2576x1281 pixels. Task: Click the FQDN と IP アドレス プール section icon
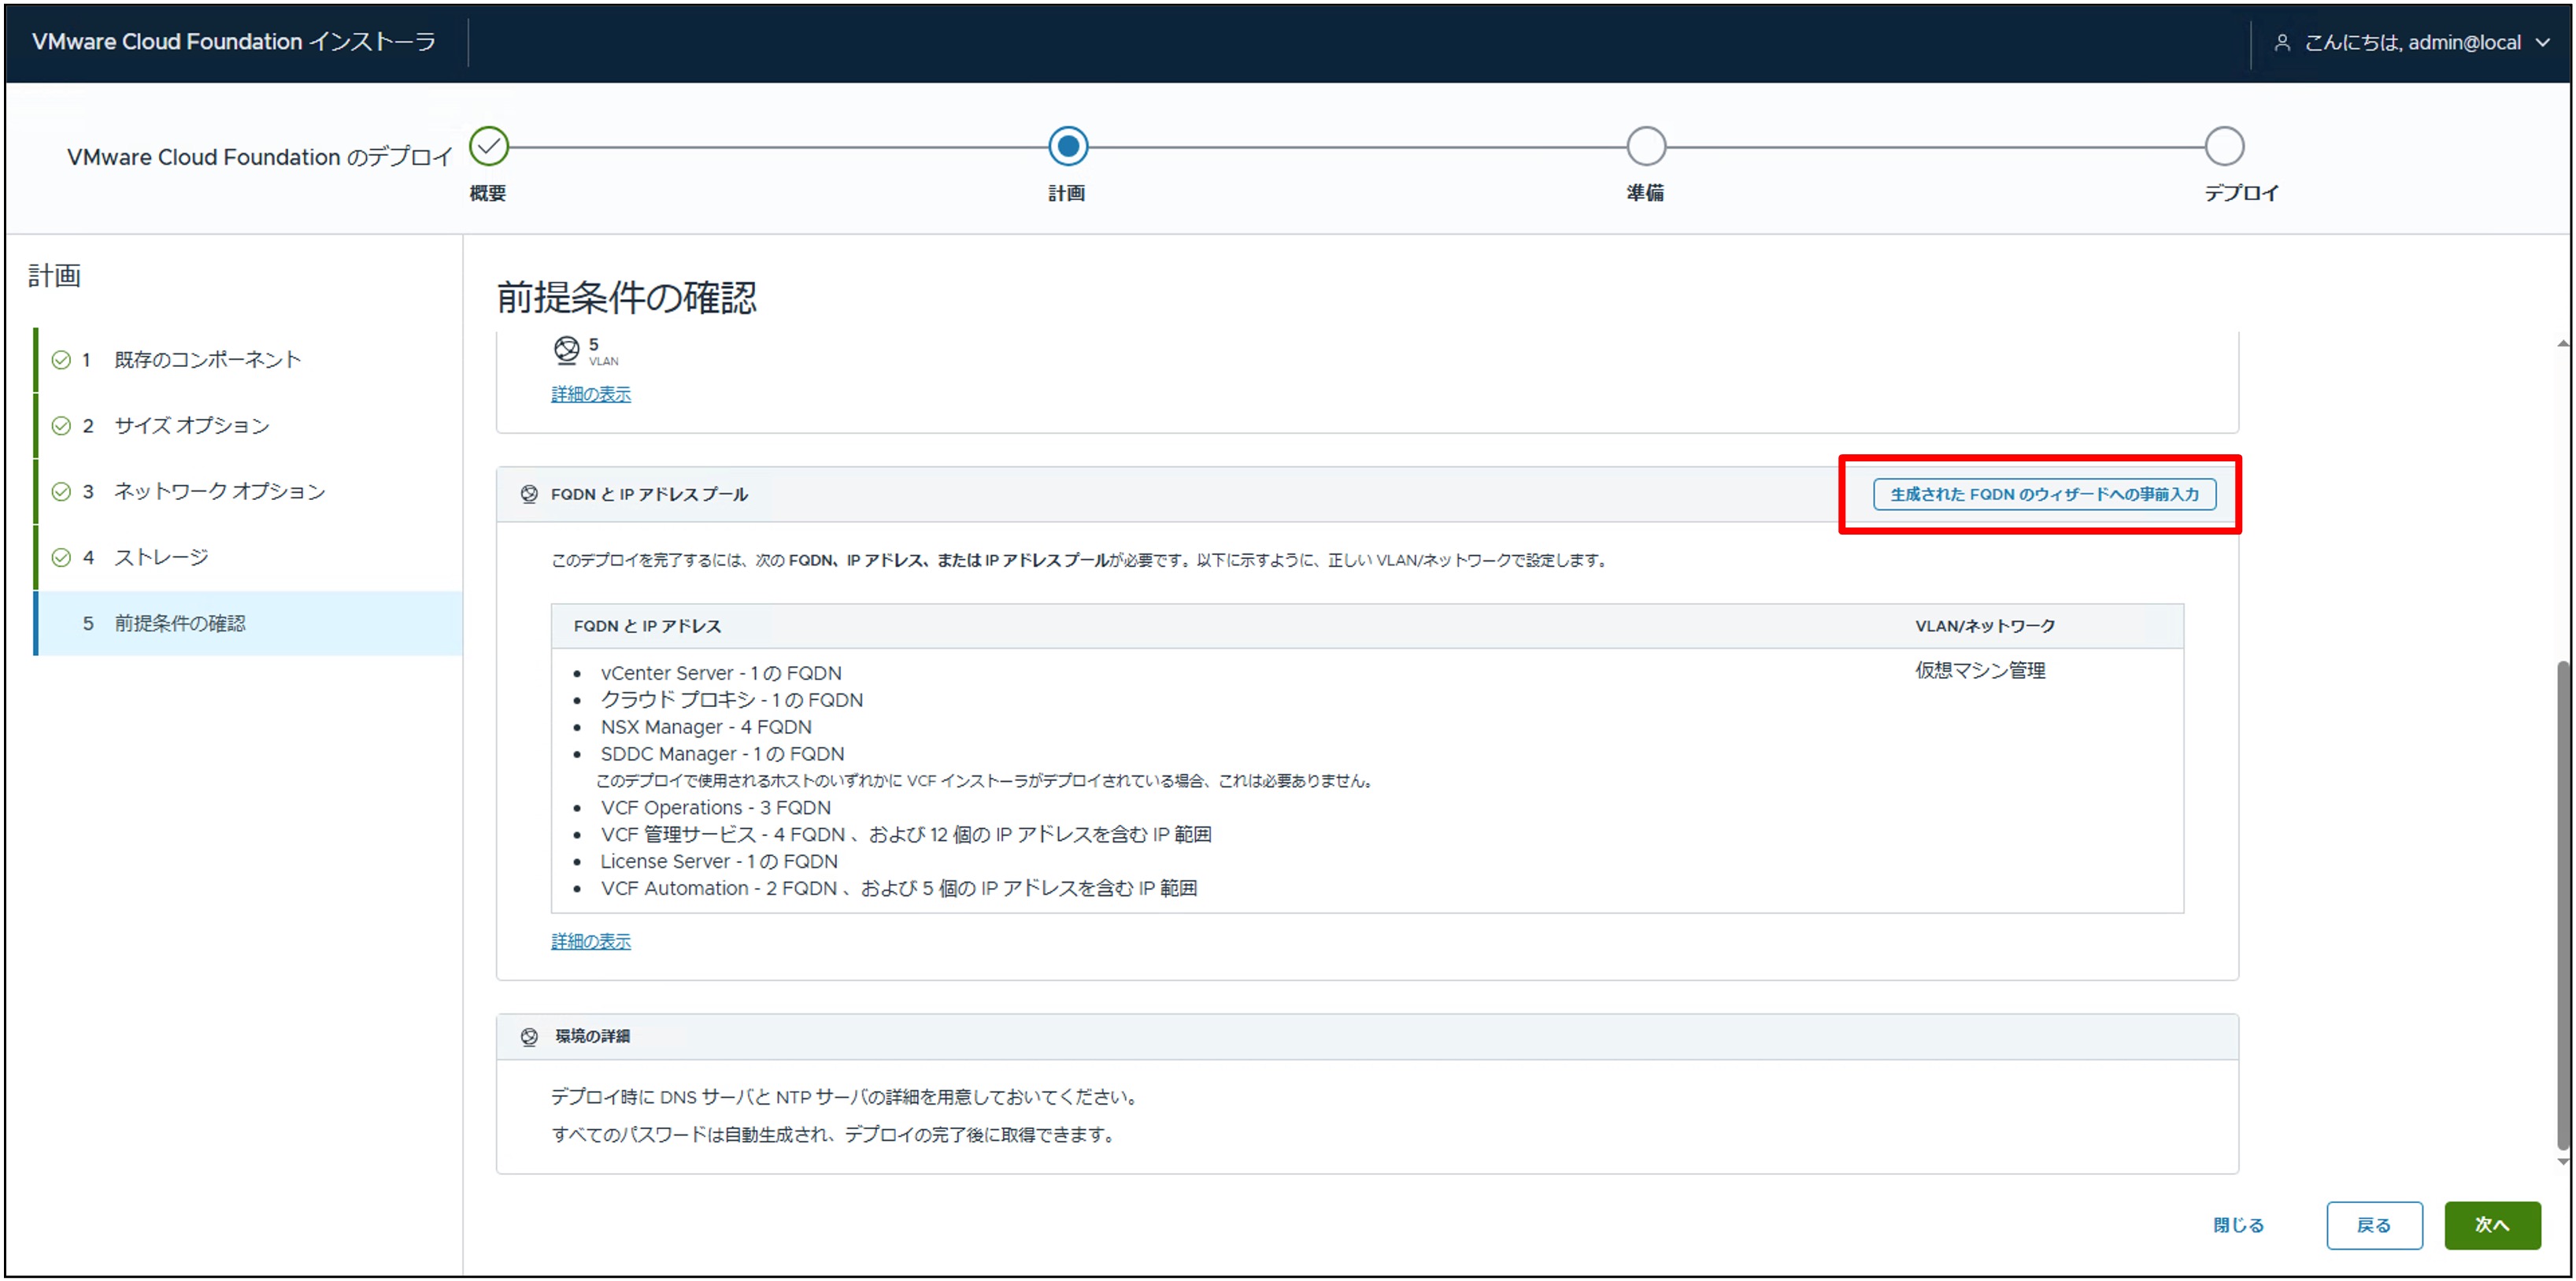pos(529,494)
